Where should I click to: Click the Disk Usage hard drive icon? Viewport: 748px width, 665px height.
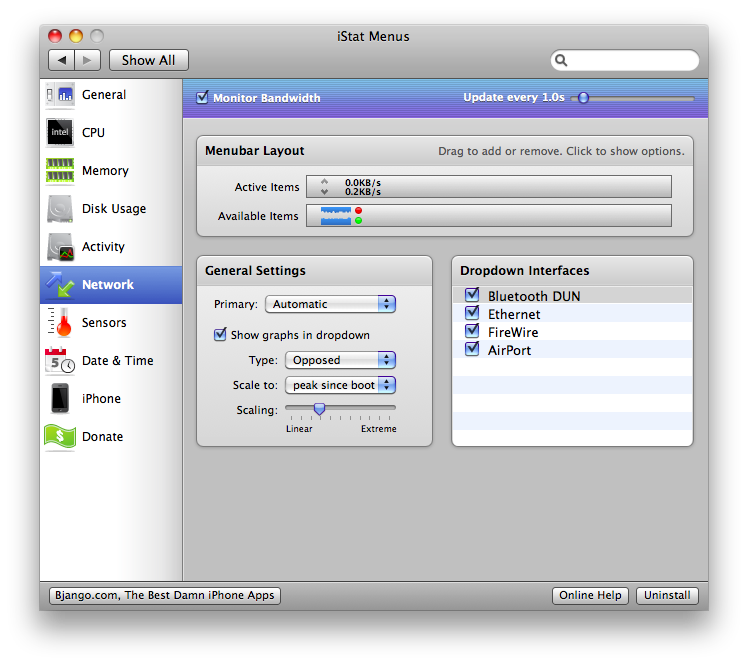[x=60, y=208]
